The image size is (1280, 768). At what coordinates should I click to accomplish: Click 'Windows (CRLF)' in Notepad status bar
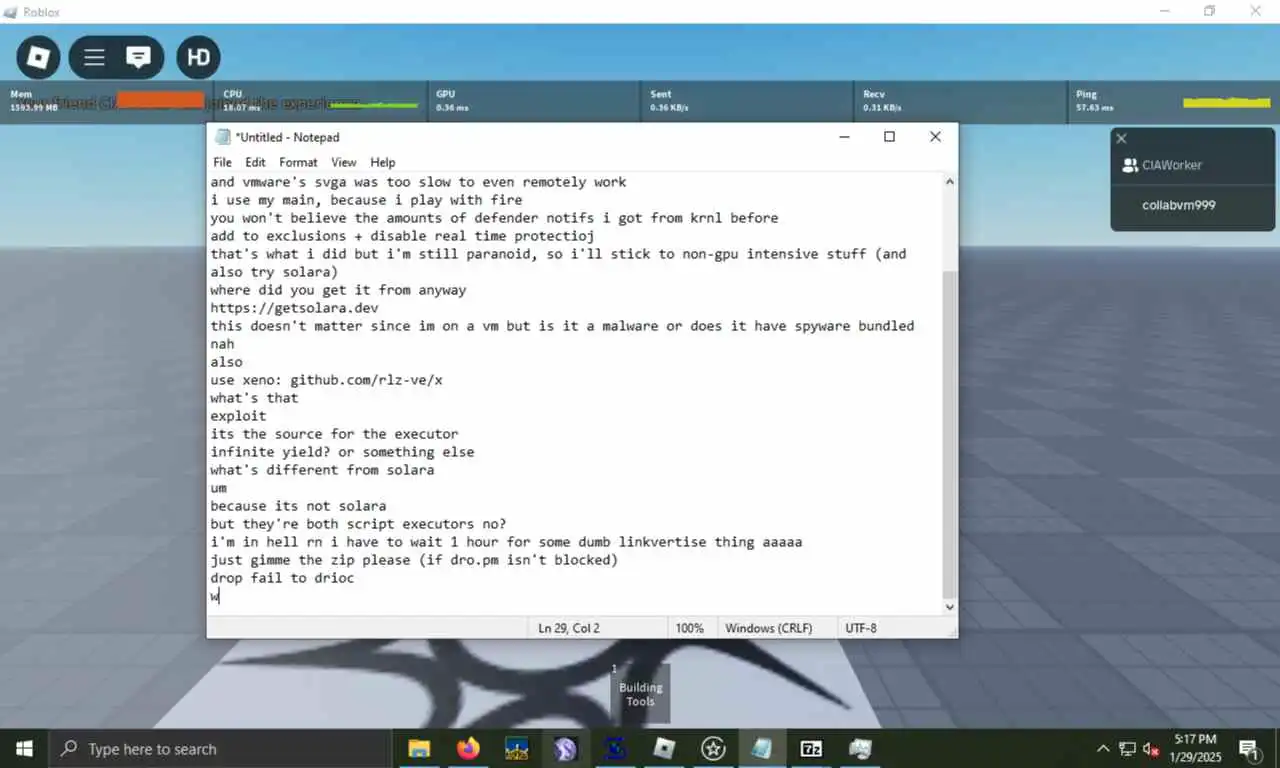(x=768, y=628)
